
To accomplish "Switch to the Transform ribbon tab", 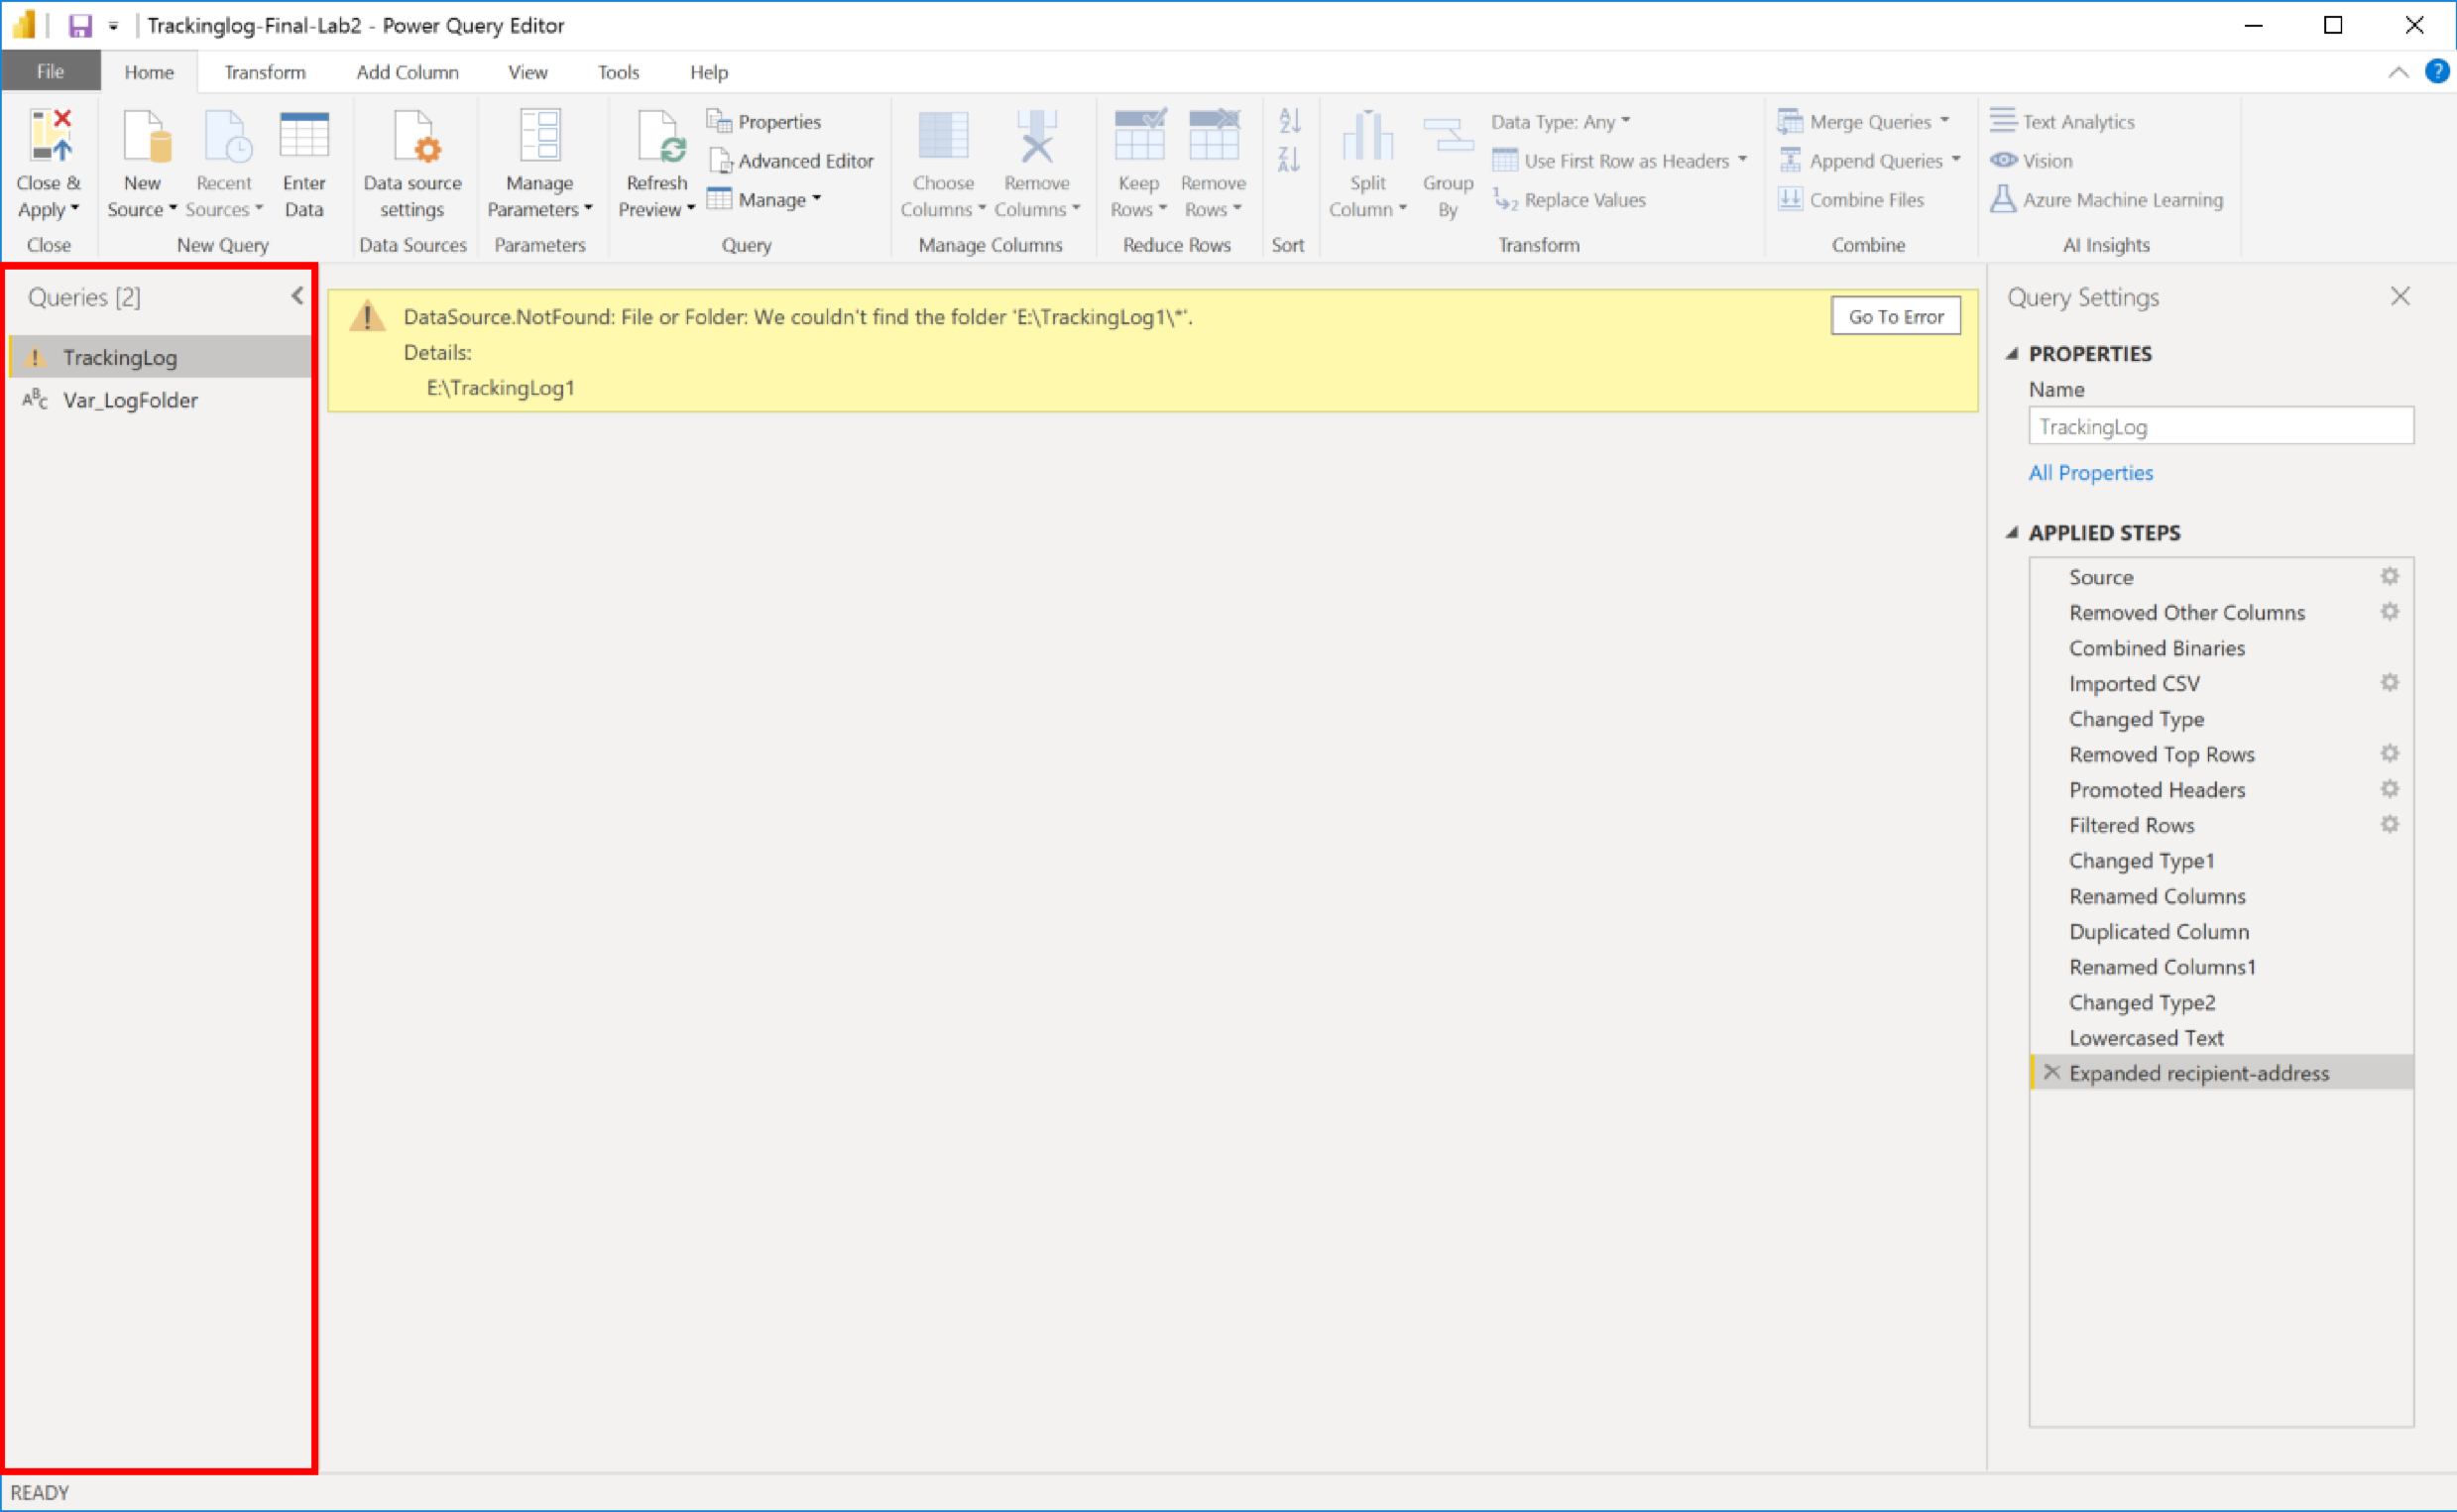I will 263,71.
